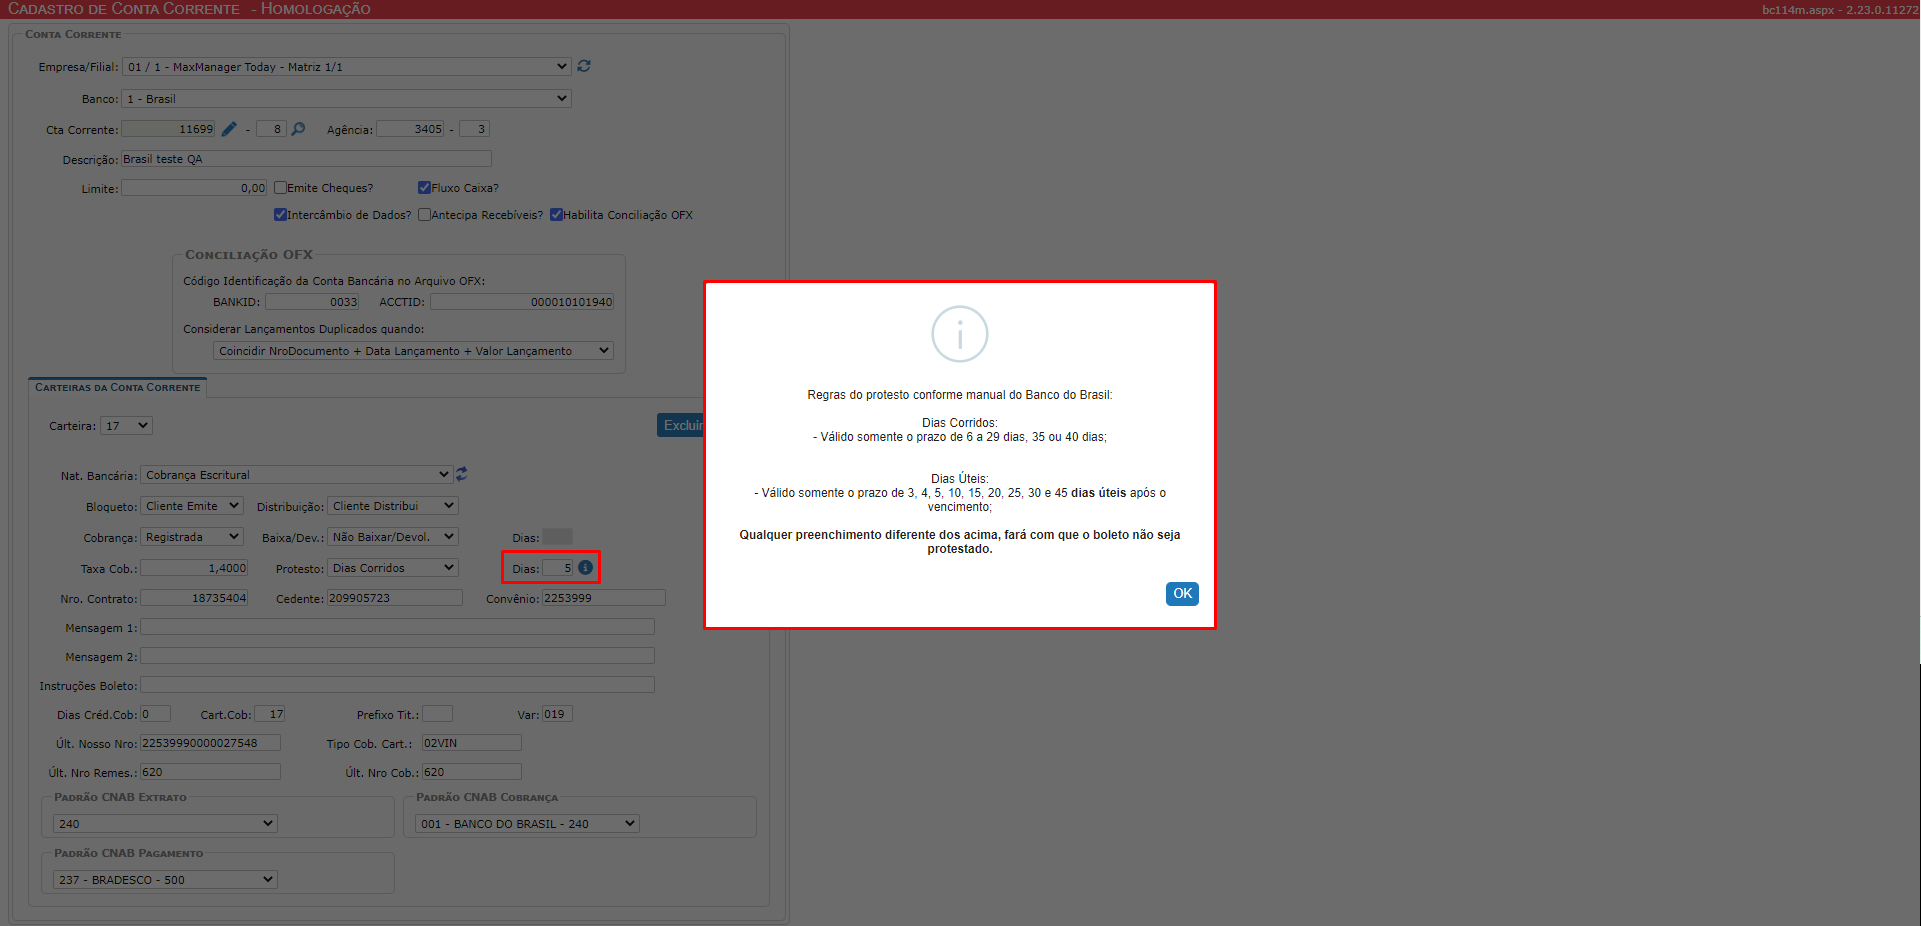1921x926 pixels.
Task: Click the Convênio field
Action: pos(604,598)
